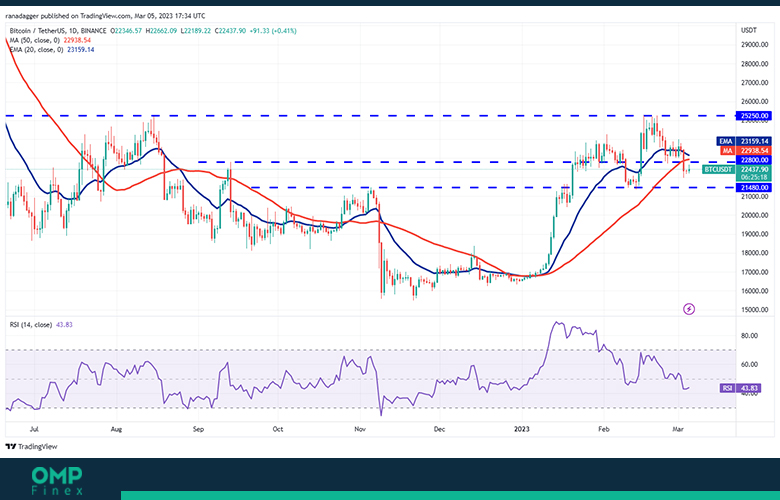Click the Aug label on time axis
Image resolution: width=780 pixels, height=500 pixels.
coord(116,429)
